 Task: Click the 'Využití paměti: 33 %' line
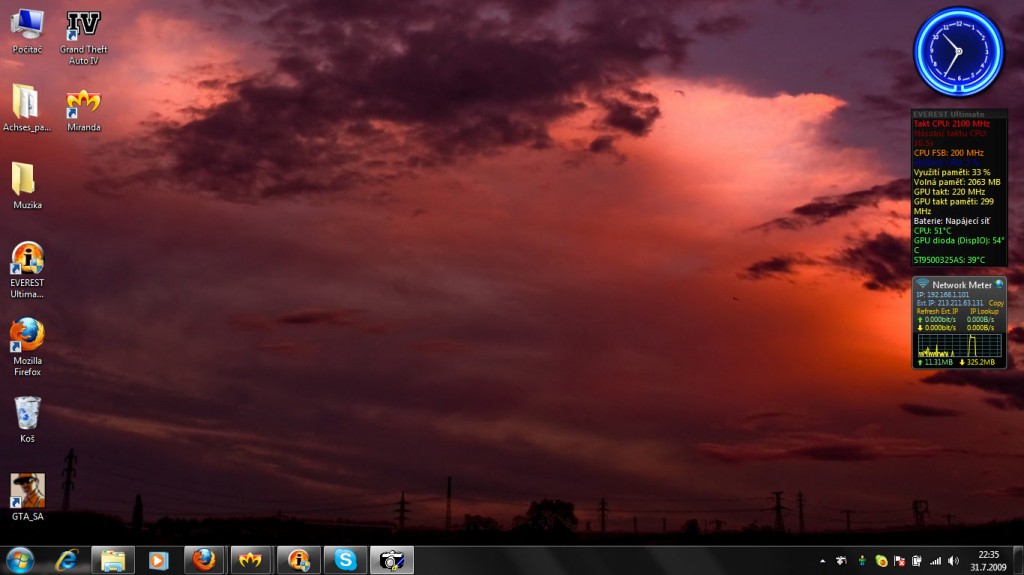[x=952, y=172]
